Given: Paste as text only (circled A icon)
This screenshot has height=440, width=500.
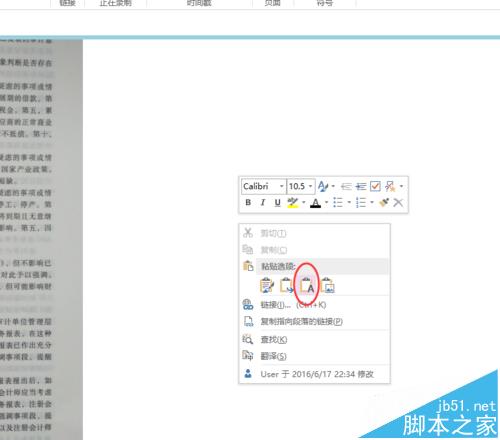Looking at the screenshot, I should click(307, 286).
